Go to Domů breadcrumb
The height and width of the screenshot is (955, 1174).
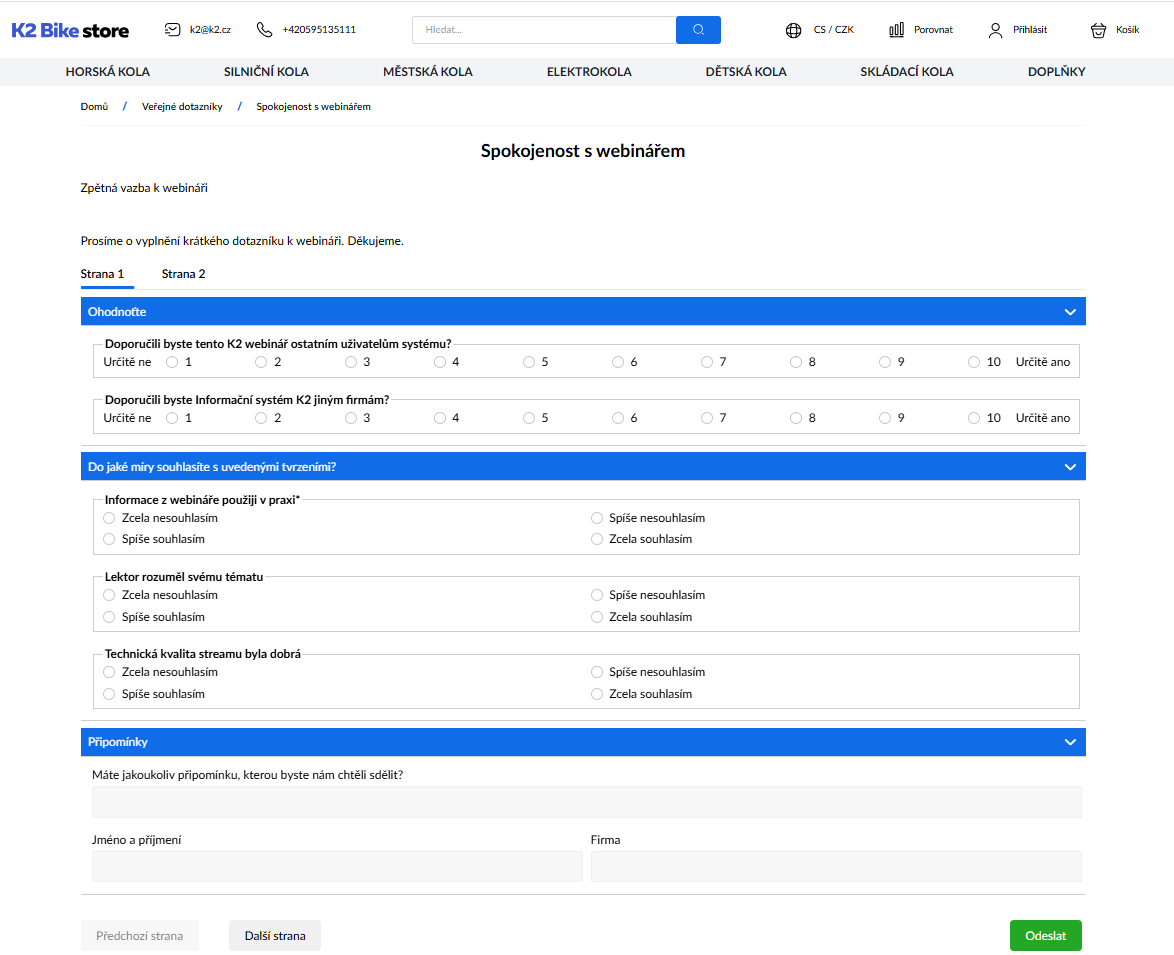click(94, 107)
